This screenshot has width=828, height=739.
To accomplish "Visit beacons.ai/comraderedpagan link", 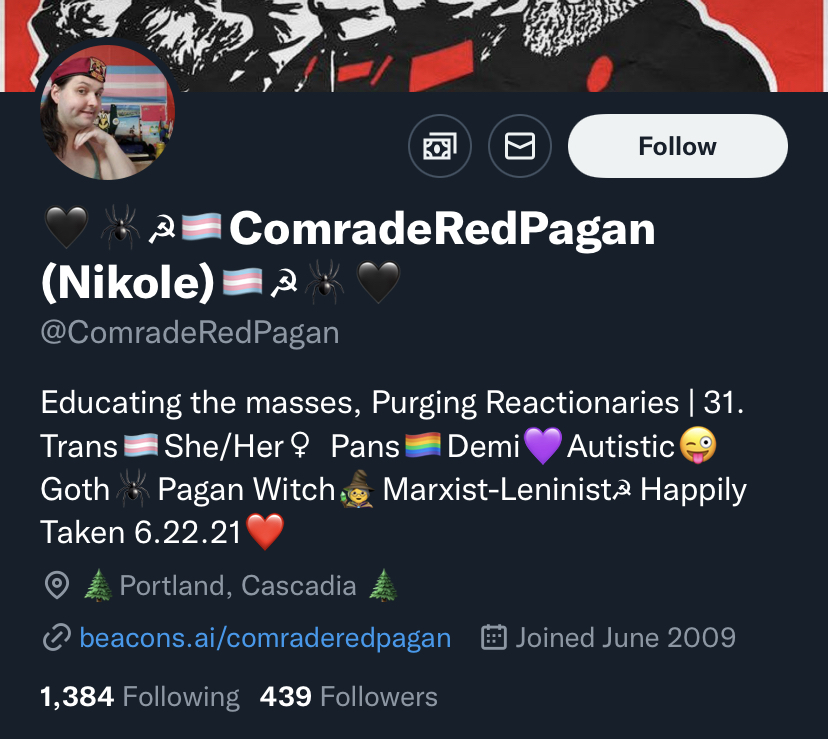I will click(265, 638).
